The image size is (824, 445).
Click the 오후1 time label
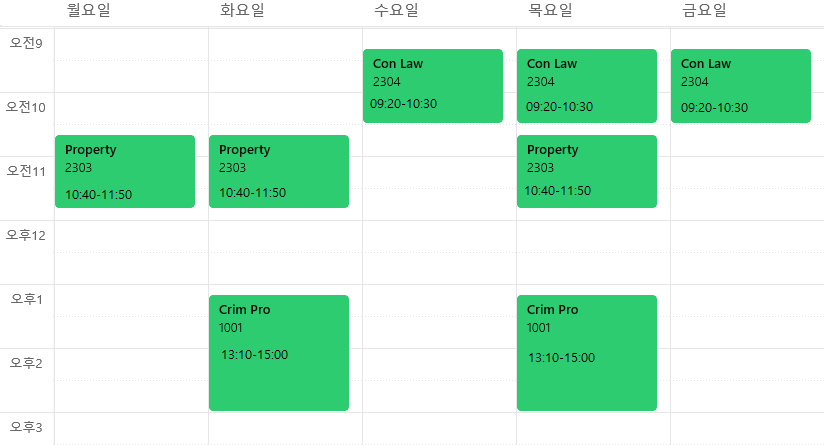coord(26,299)
